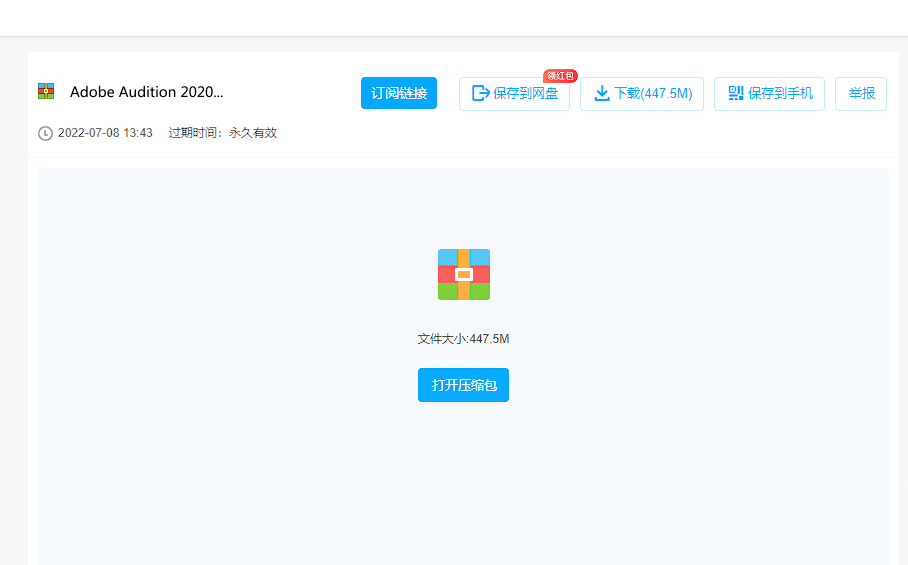Click the clock icon beside upload date
Screen dimensions: 908x565
(45, 133)
